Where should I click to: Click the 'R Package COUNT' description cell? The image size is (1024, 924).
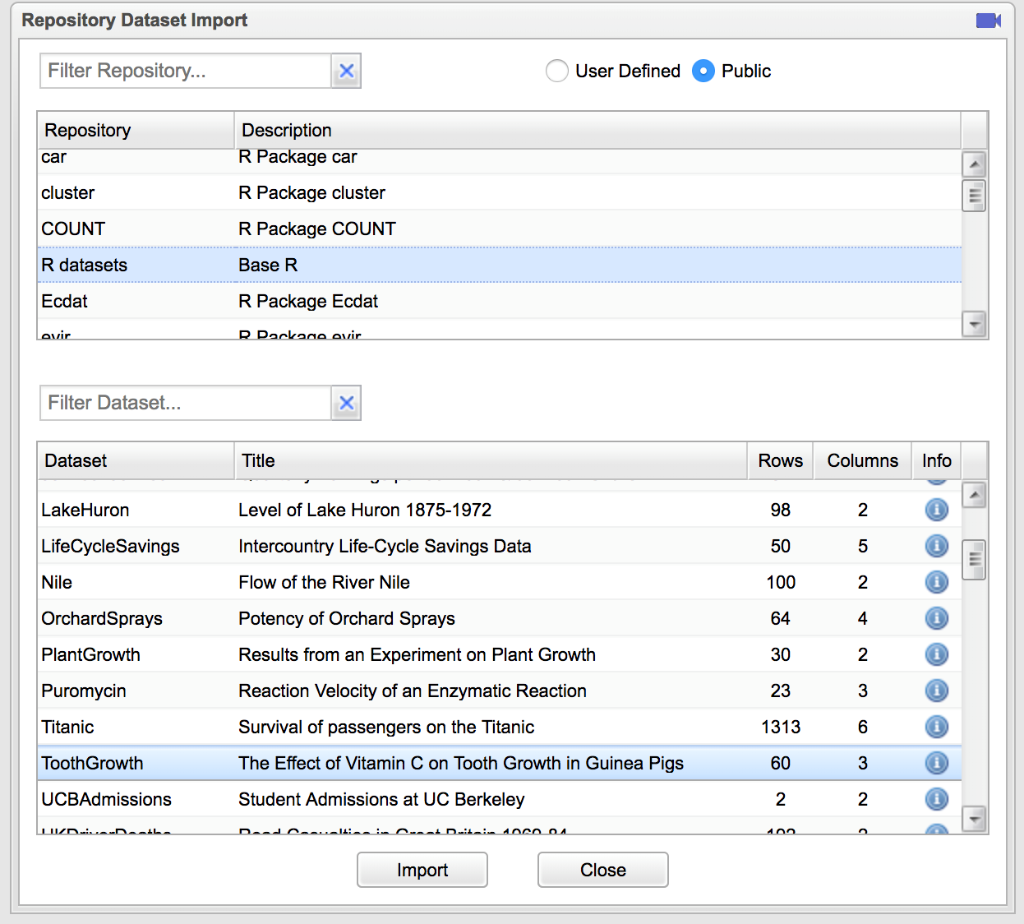tap(317, 229)
